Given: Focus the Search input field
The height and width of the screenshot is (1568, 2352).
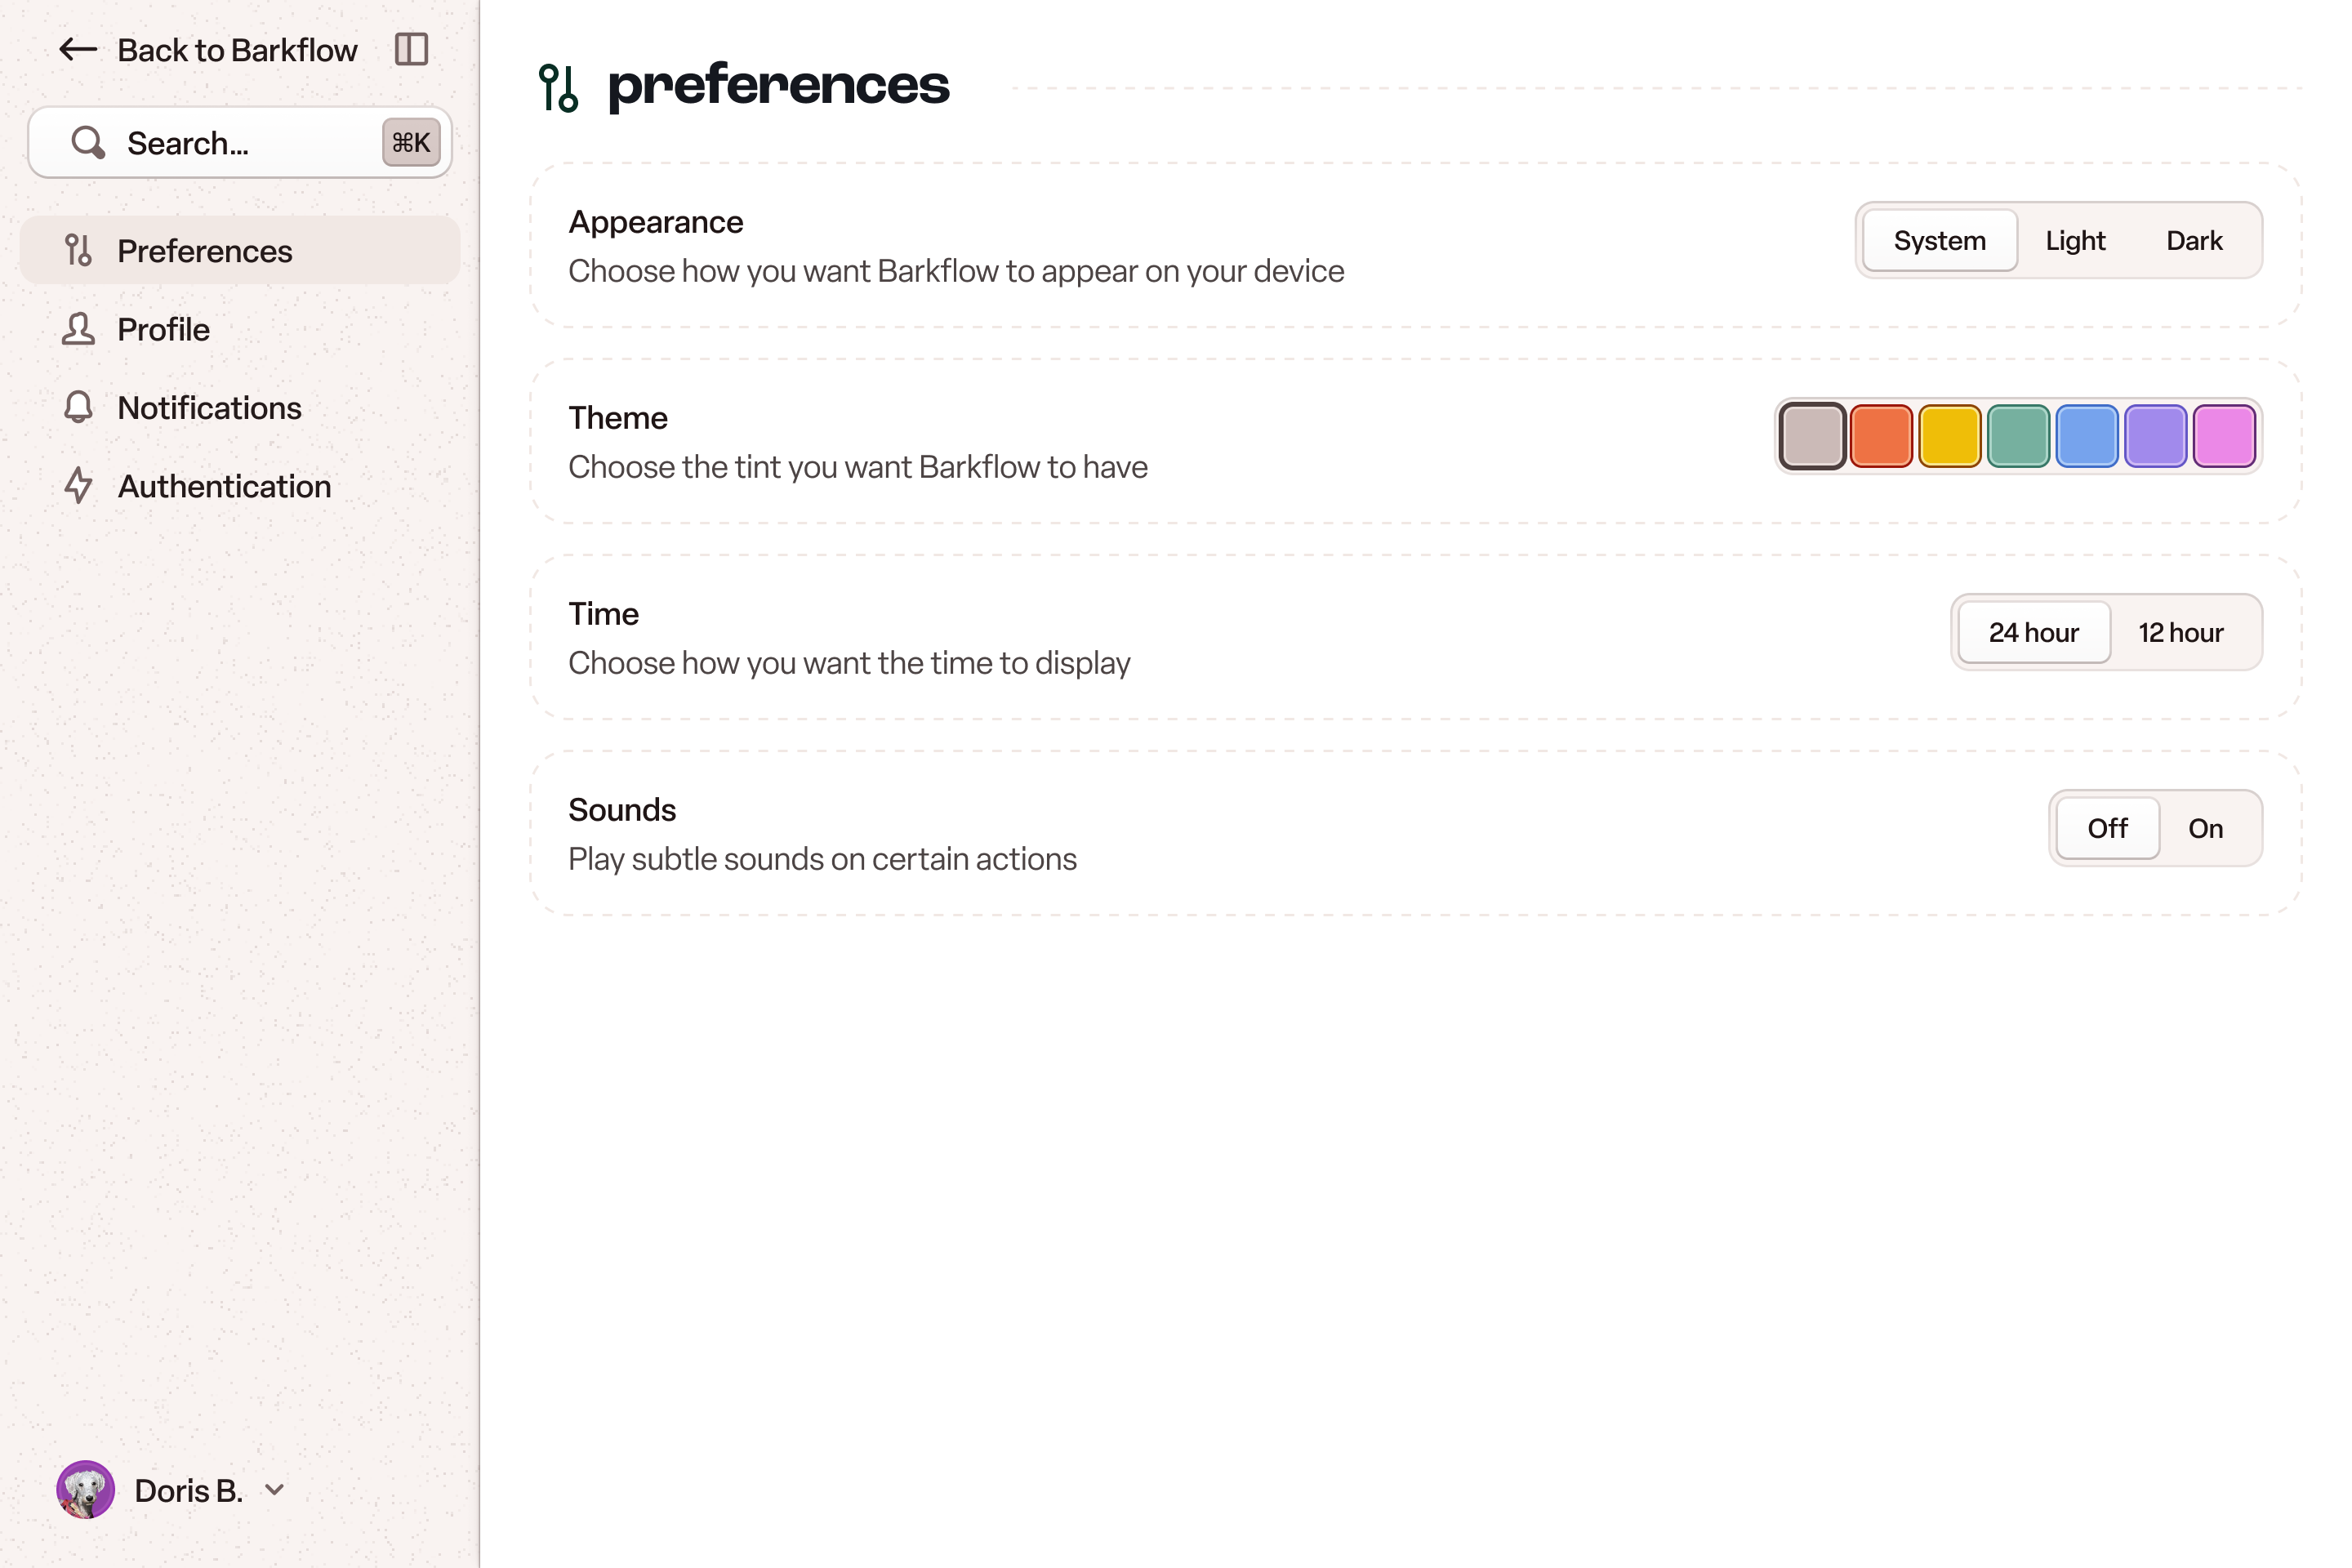Looking at the screenshot, I should pos(240,143).
